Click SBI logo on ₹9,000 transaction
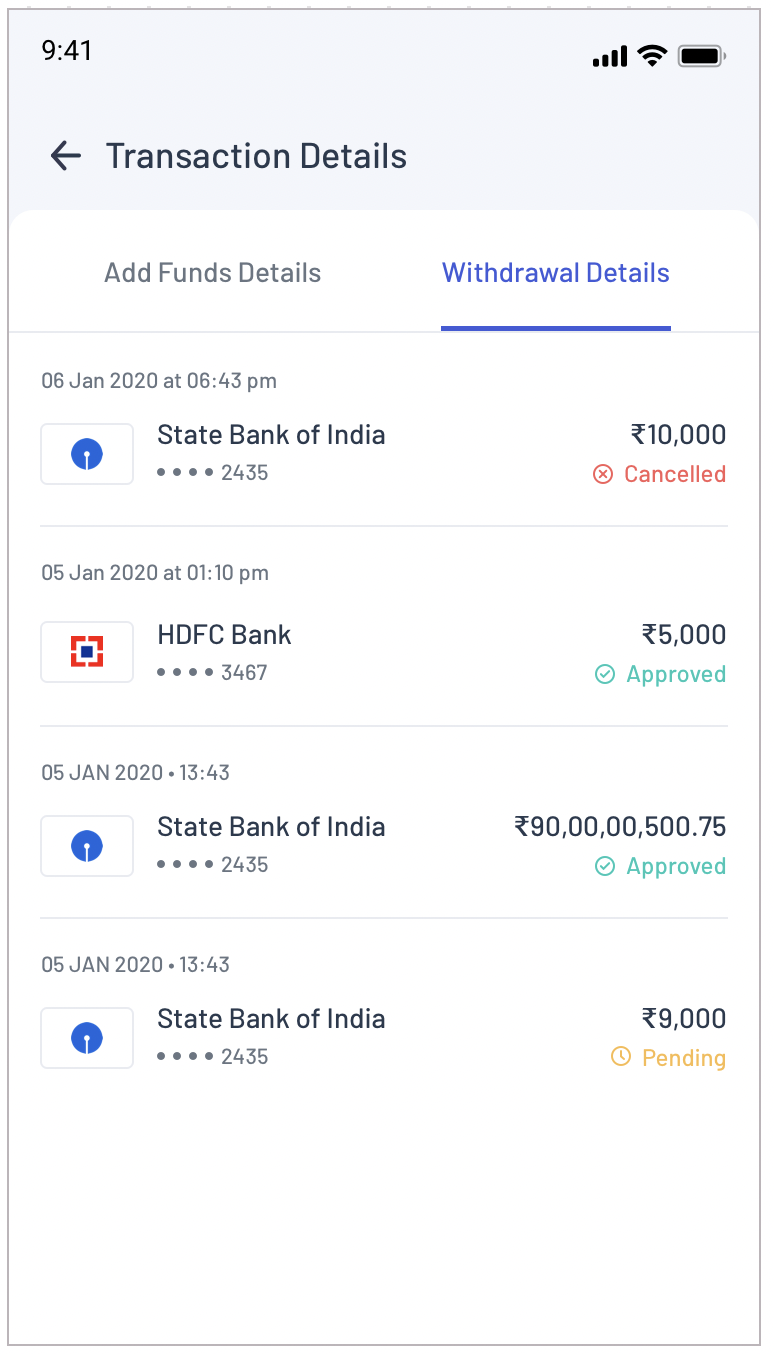 tap(87, 1038)
